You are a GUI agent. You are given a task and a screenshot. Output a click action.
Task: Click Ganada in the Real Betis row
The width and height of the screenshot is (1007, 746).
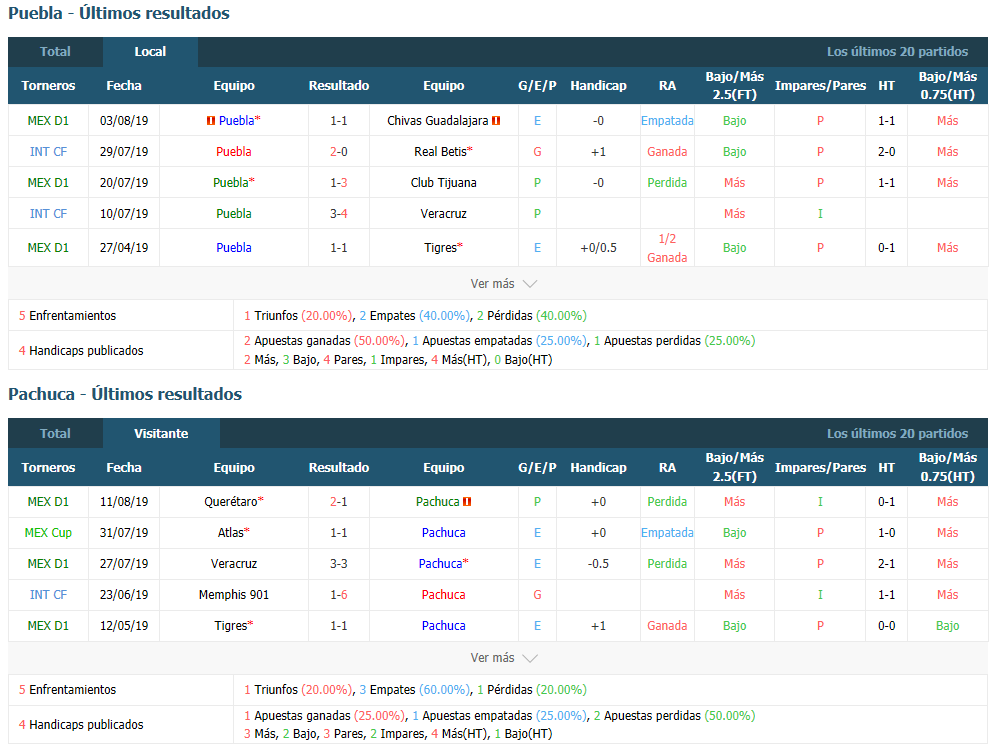click(x=667, y=152)
